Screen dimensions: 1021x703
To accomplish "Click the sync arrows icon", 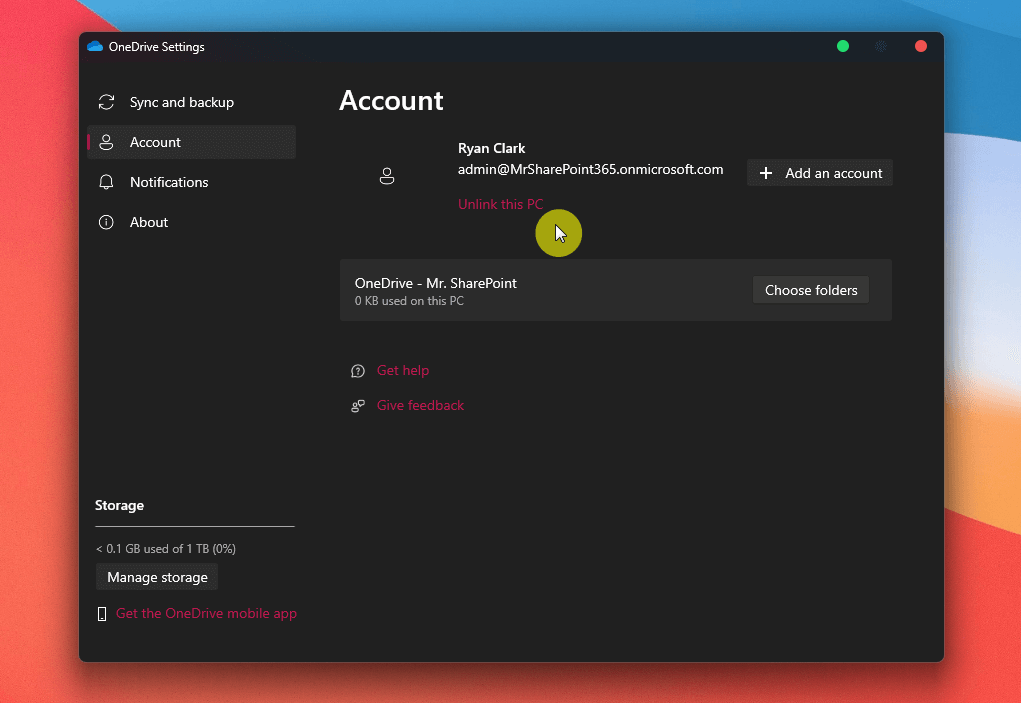I will [x=106, y=102].
